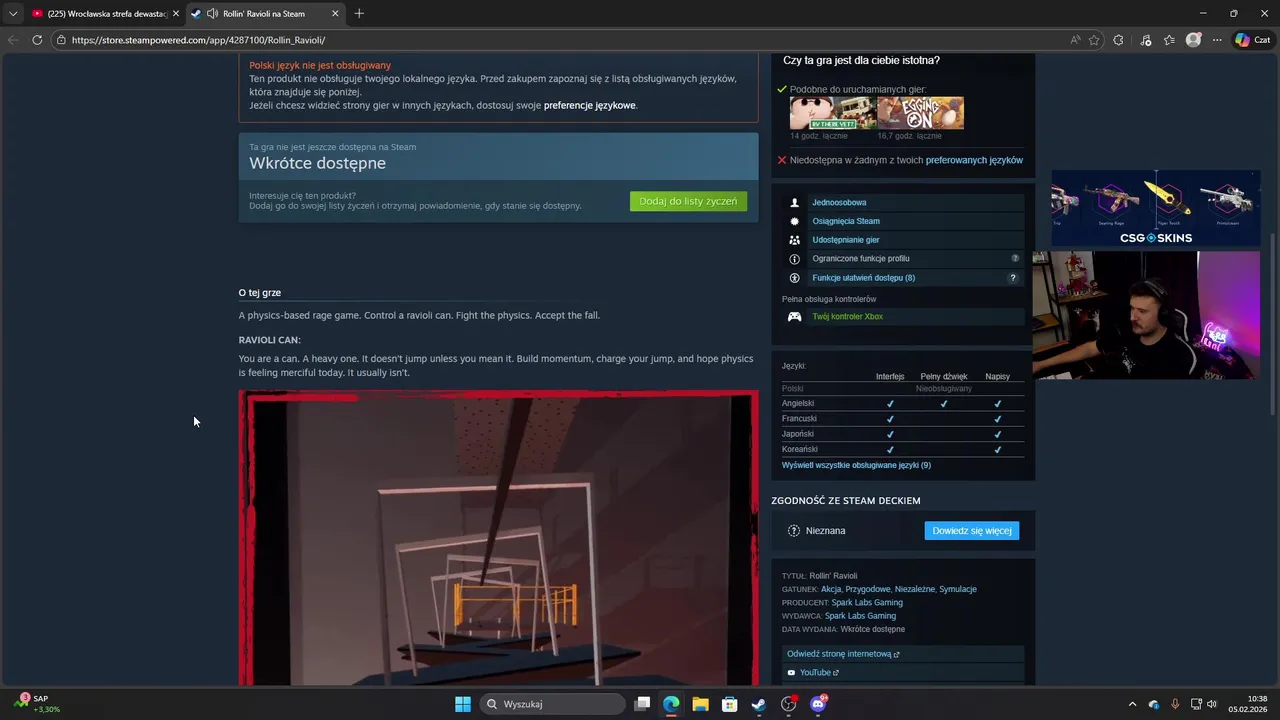Viewport: 1280px width, 720px height.
Task: Click the Wyszukaj taskbar search box
Action: pos(552,704)
